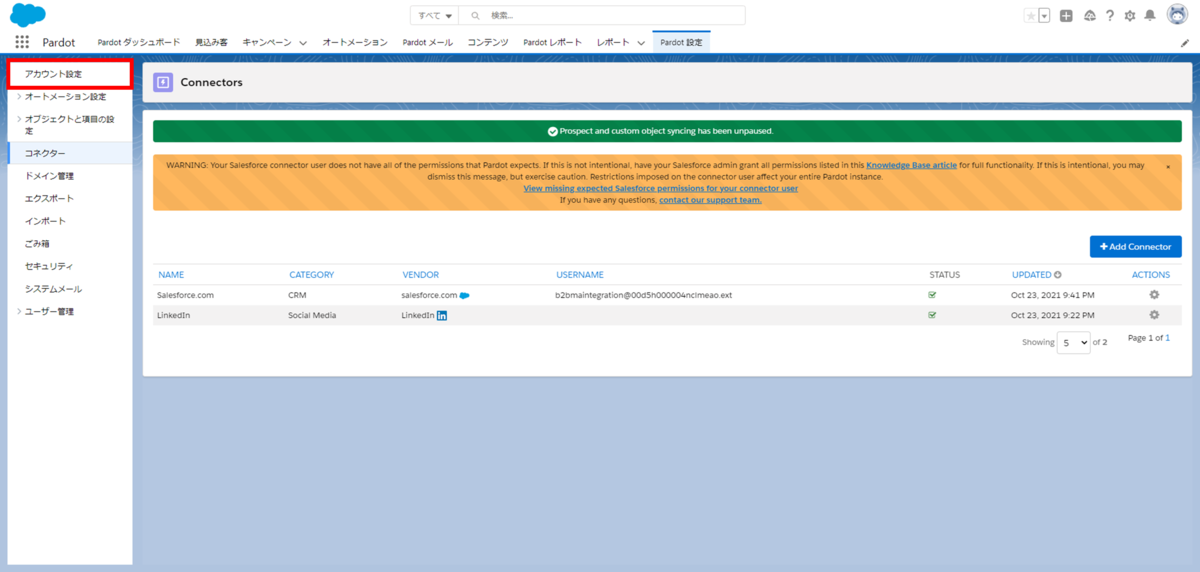1200x572 pixels.
Task: Select the Pardot 設定 tab
Action: point(681,43)
